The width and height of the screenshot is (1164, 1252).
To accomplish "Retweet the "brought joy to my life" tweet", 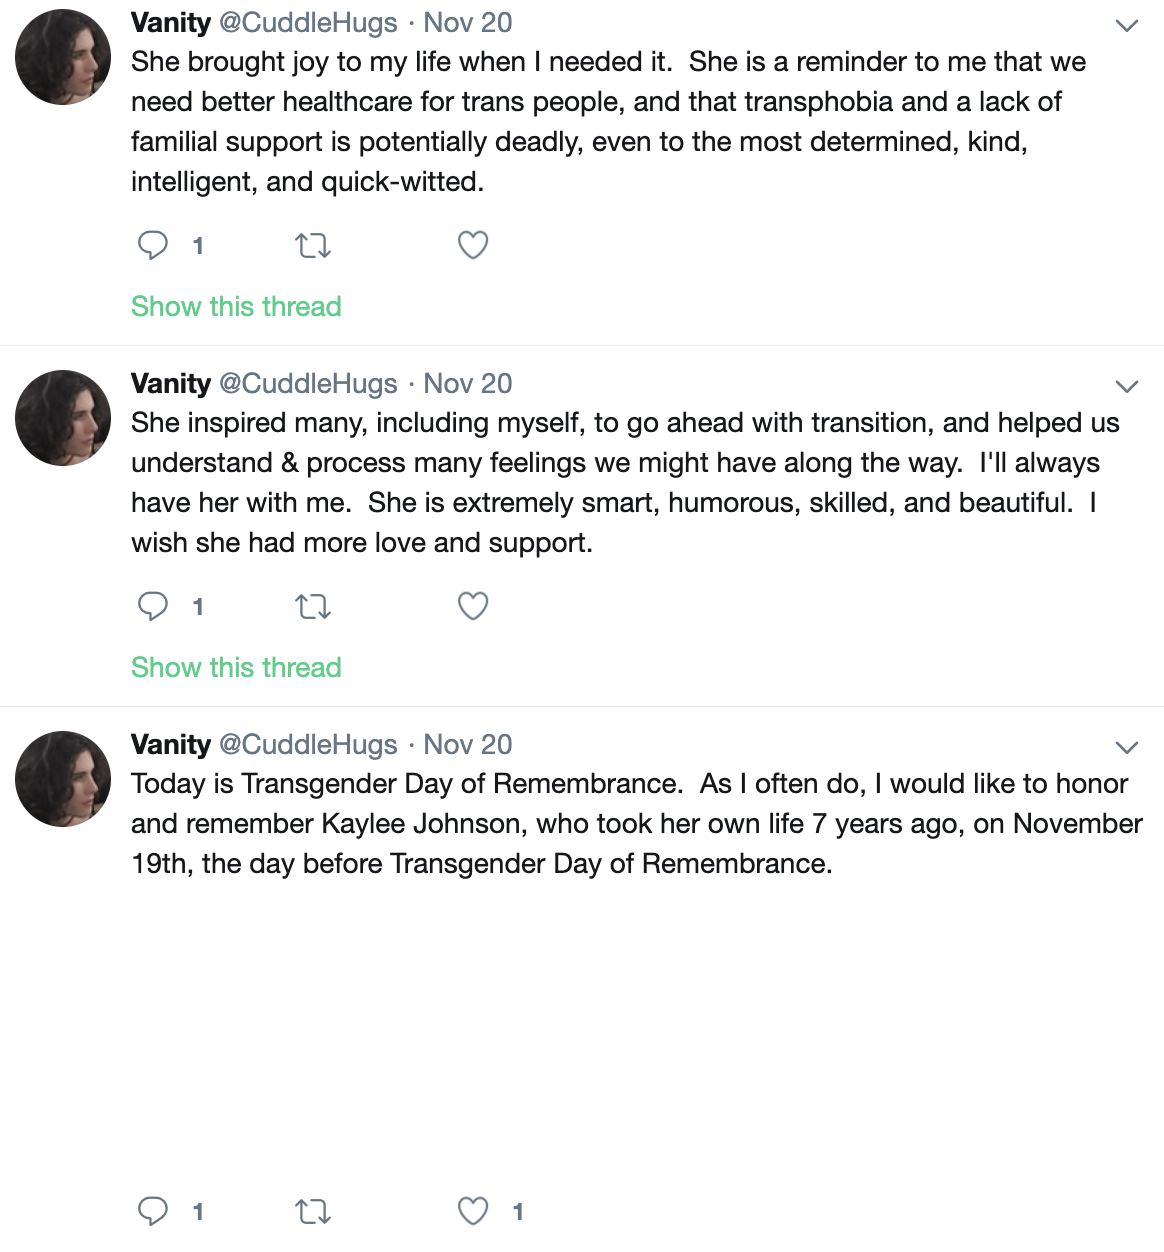I will 313,245.
